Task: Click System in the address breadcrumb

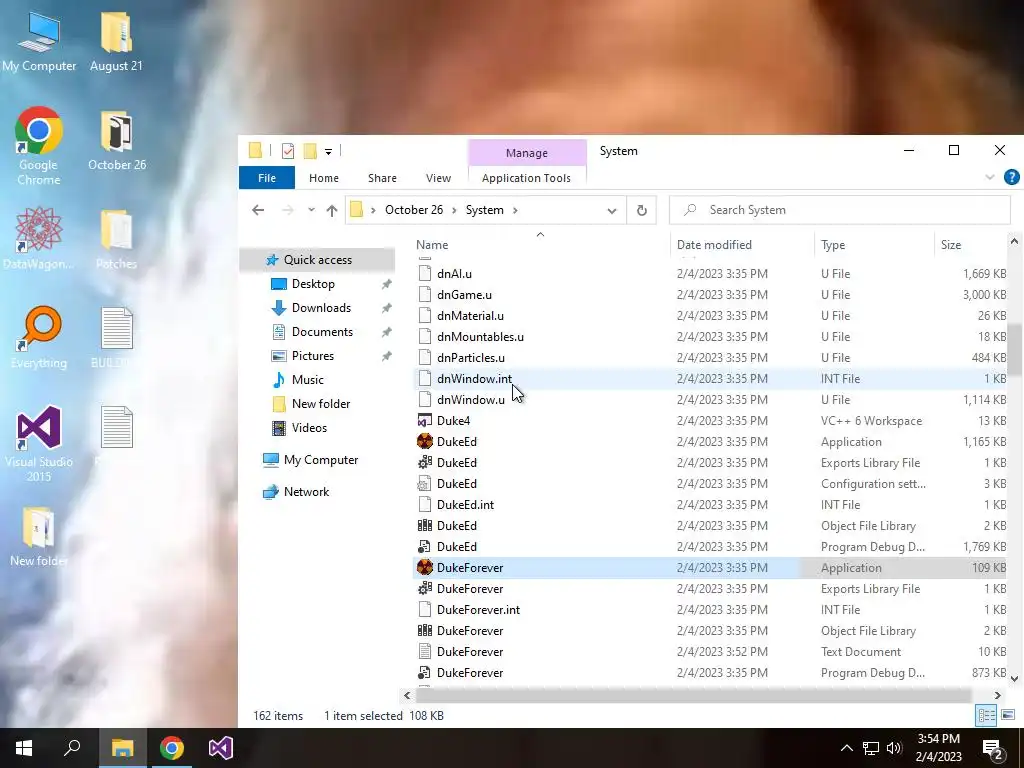Action: pyautogui.click(x=485, y=210)
